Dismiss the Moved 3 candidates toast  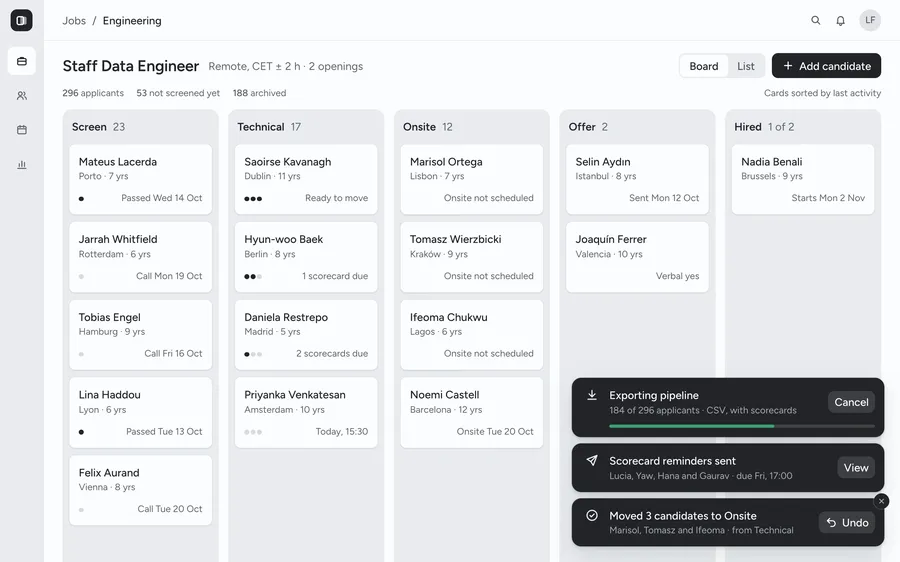tap(882, 501)
